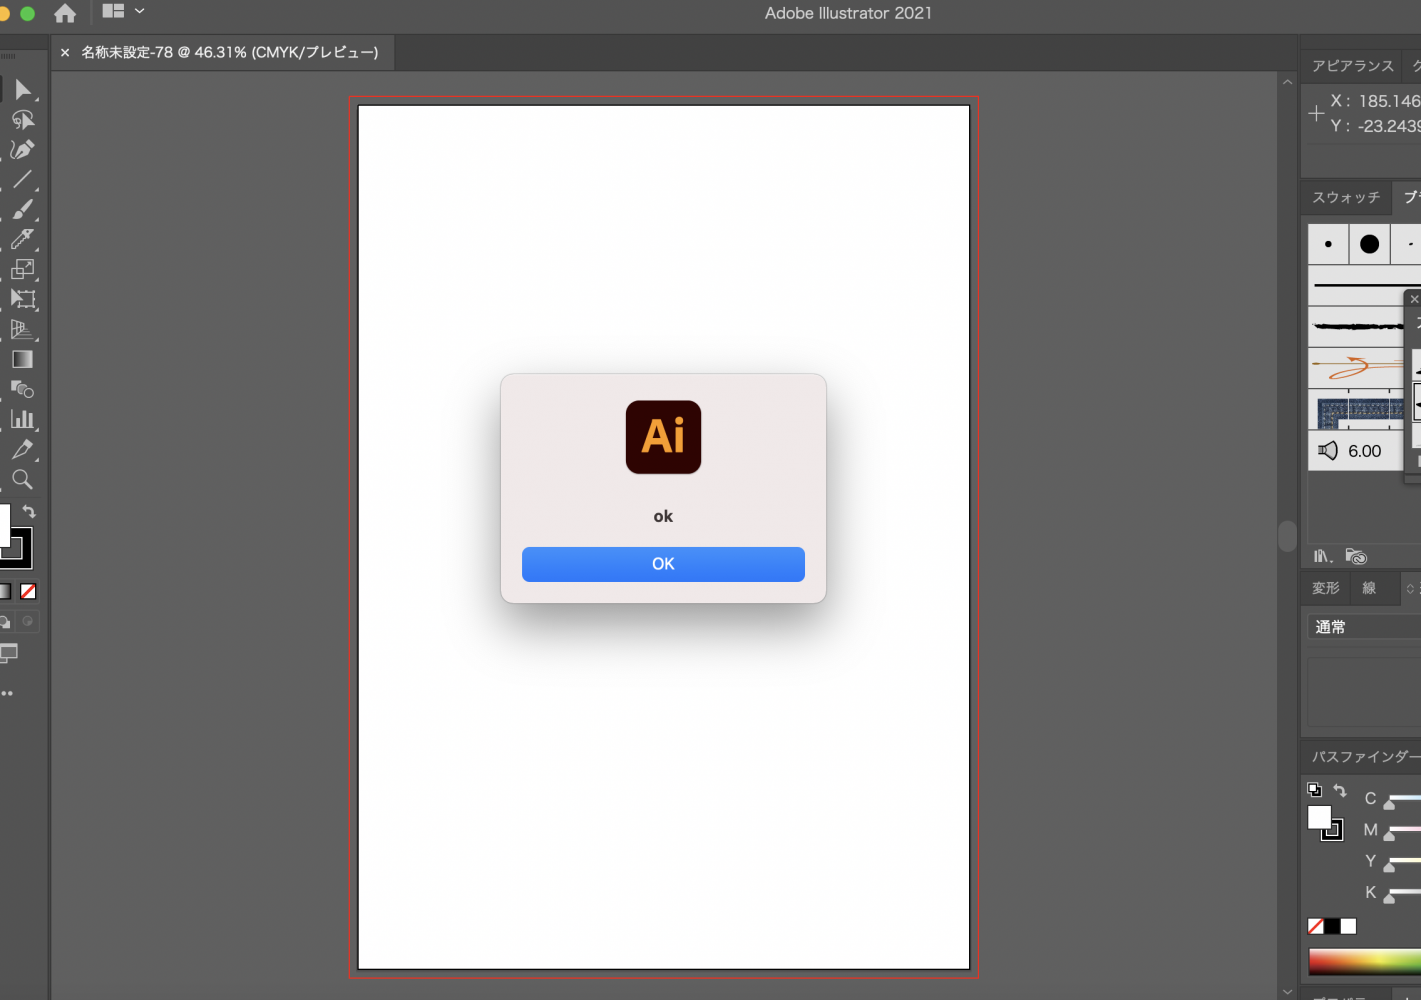The image size is (1421, 1000).
Task: Set stroke to None with the slashed swatch
Action: point(28,591)
